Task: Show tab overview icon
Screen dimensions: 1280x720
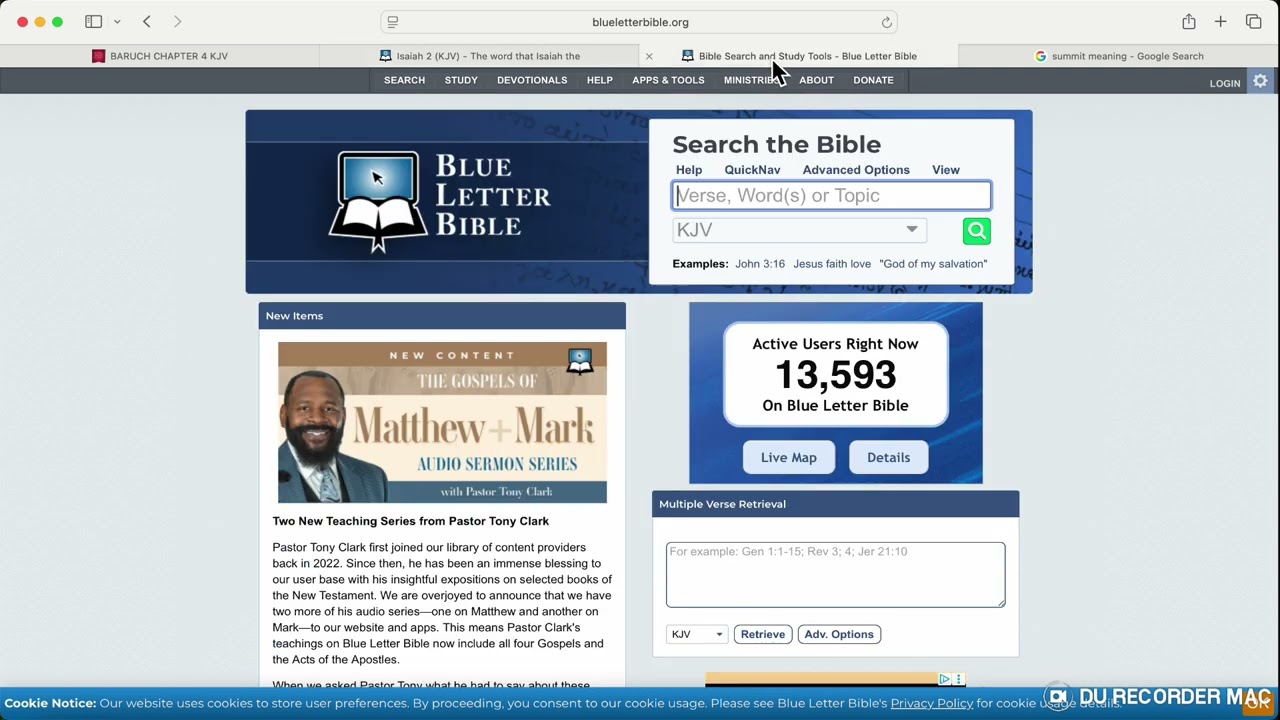Action: 1253,22
